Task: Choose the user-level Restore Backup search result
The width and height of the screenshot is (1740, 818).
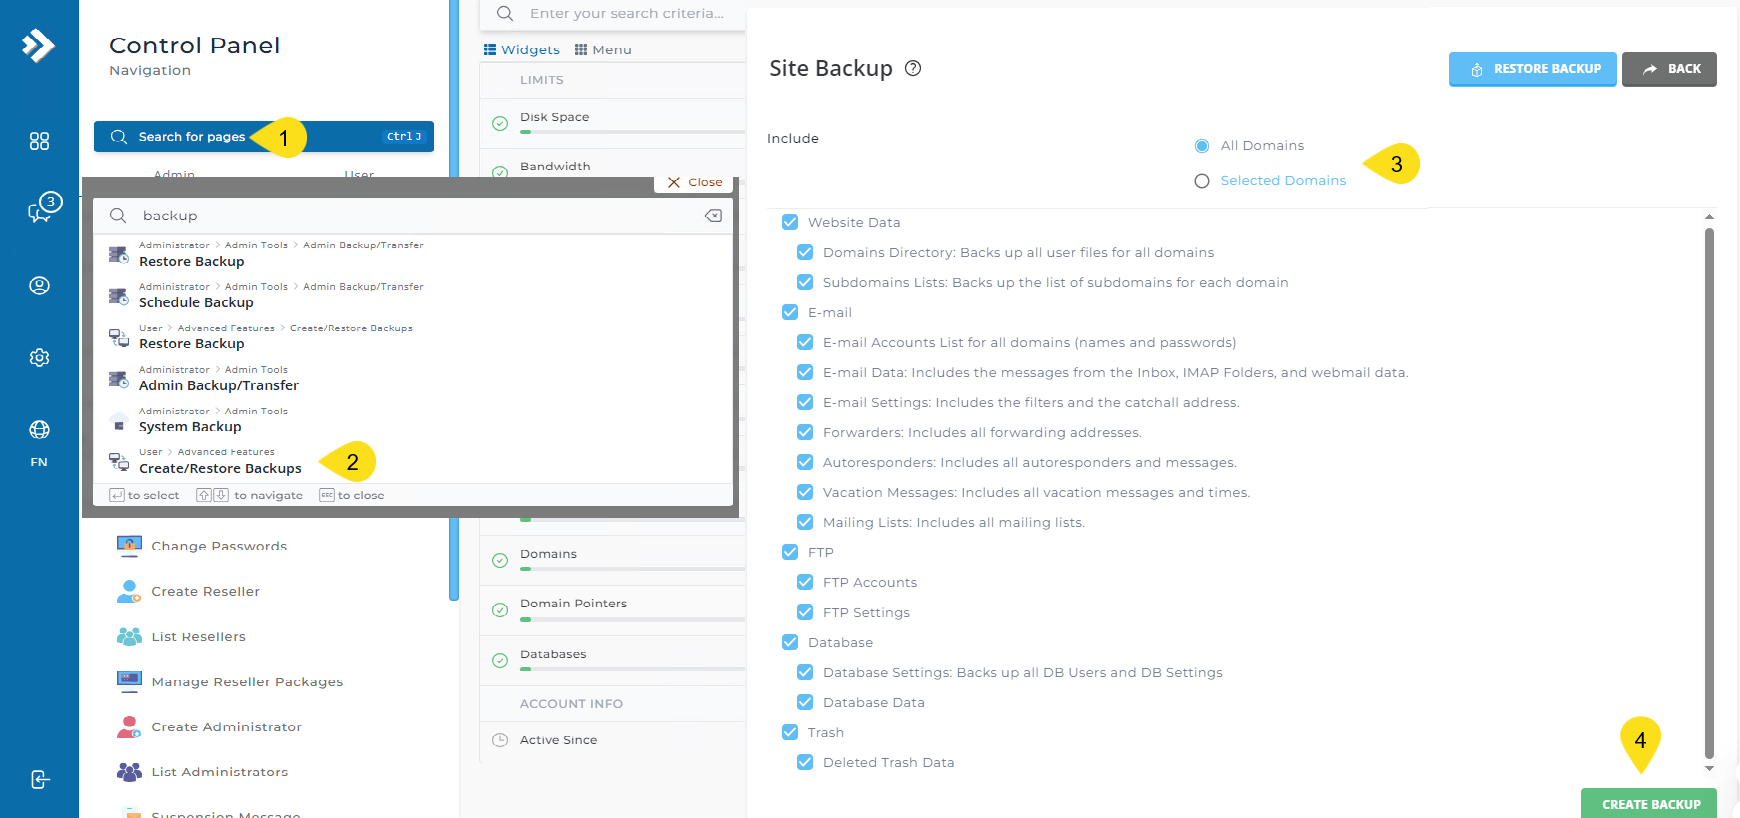Action: coord(413,336)
